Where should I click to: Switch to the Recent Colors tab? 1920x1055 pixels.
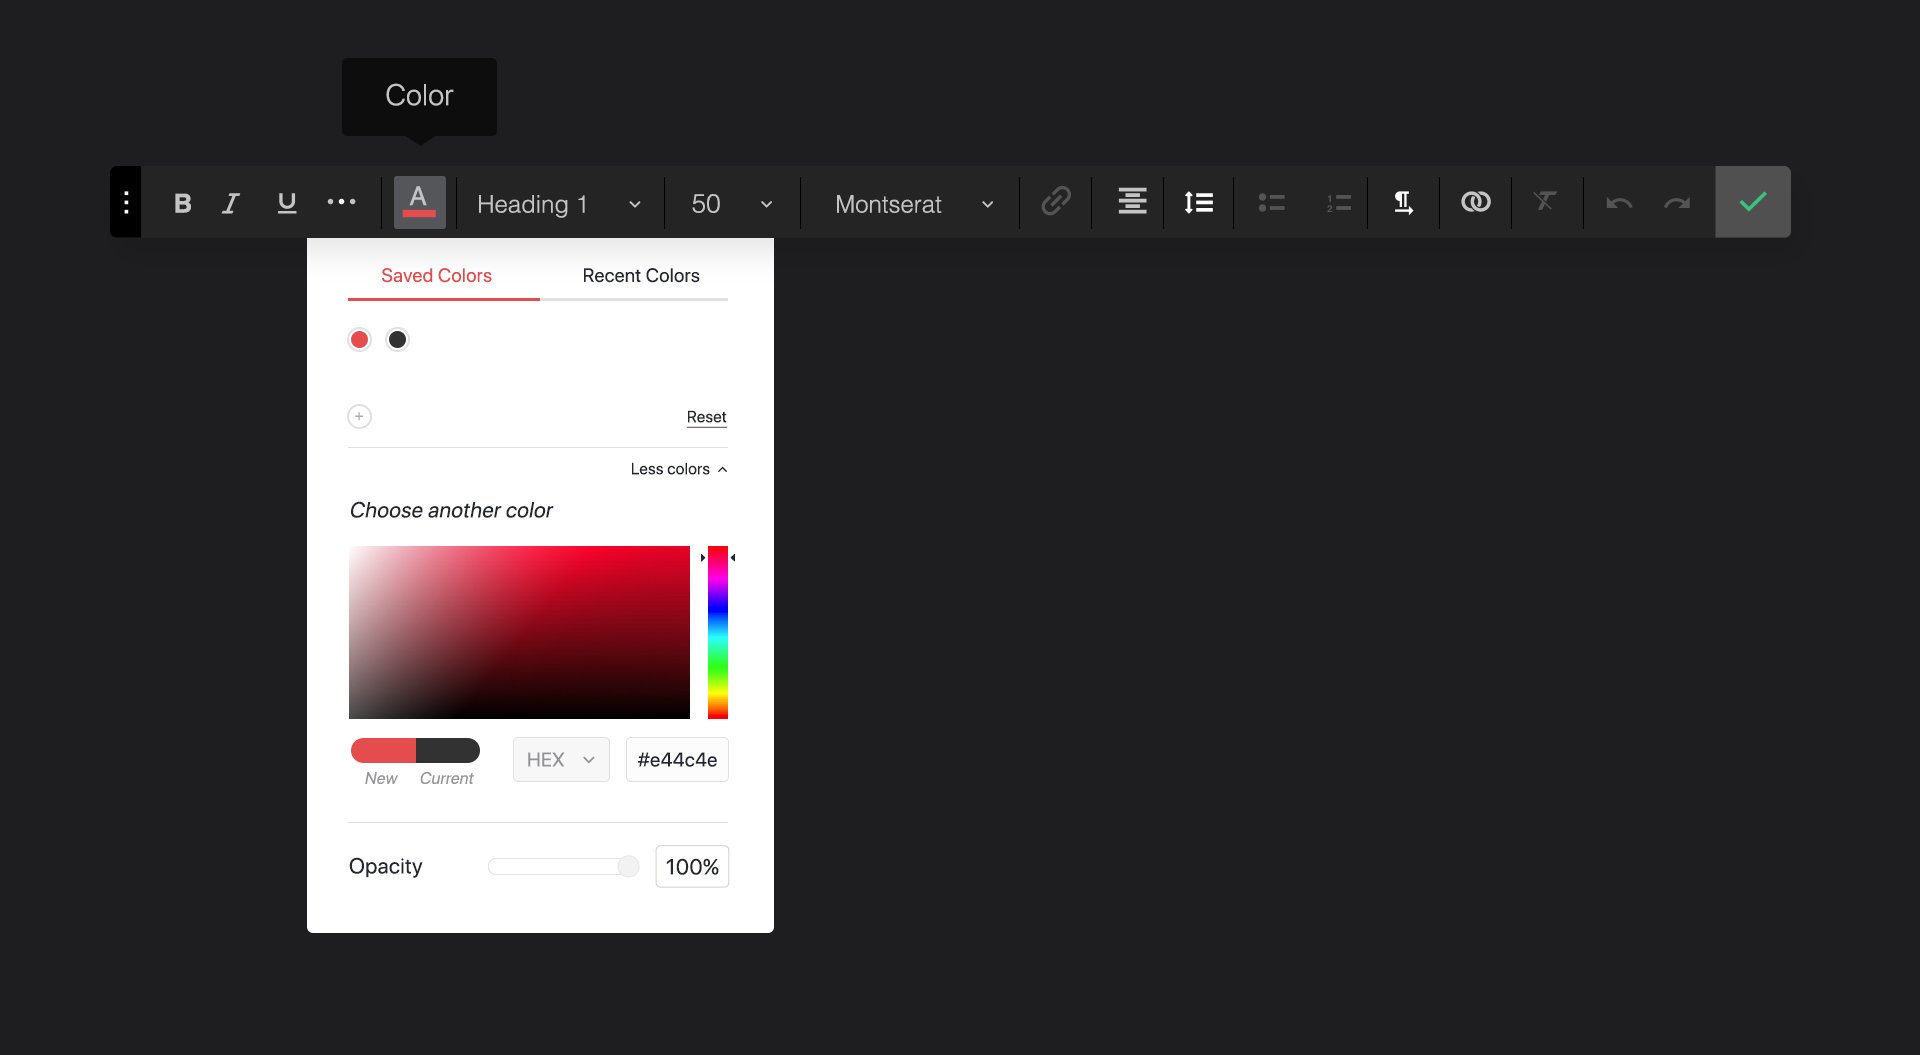640,275
